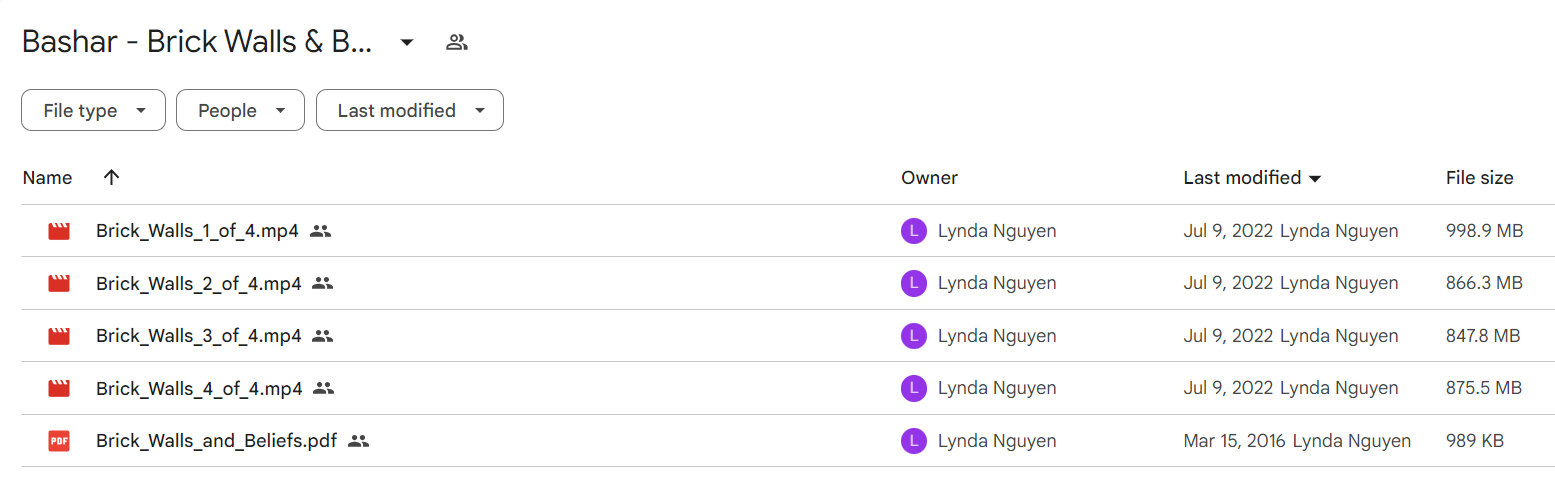Open the Last modified filter dropdown
This screenshot has height=501, width=1555.
410,110
